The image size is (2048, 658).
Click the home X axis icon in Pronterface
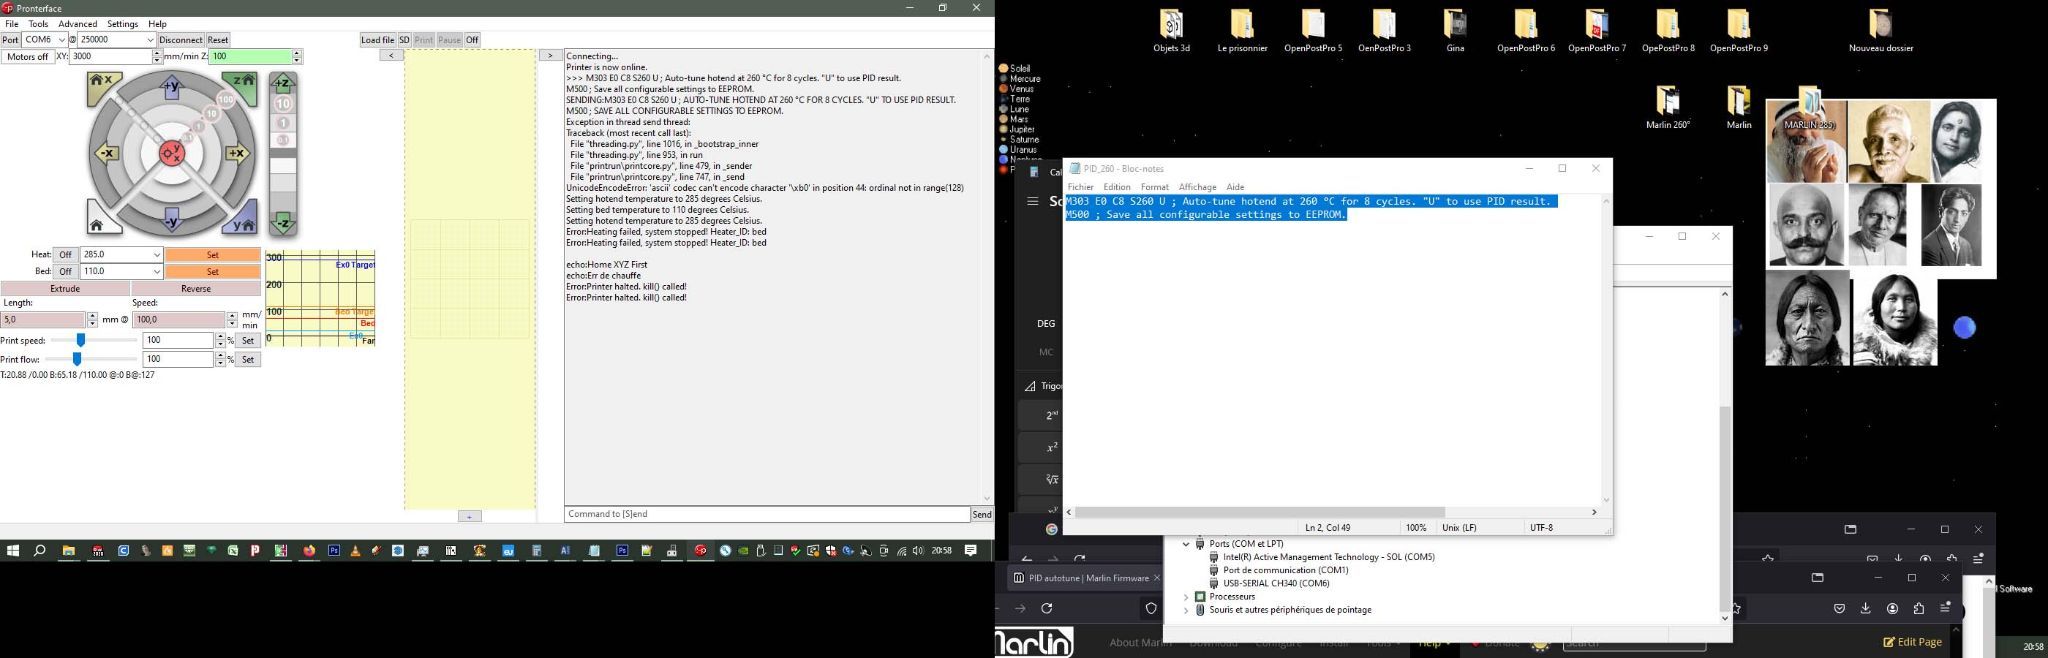[x=103, y=87]
